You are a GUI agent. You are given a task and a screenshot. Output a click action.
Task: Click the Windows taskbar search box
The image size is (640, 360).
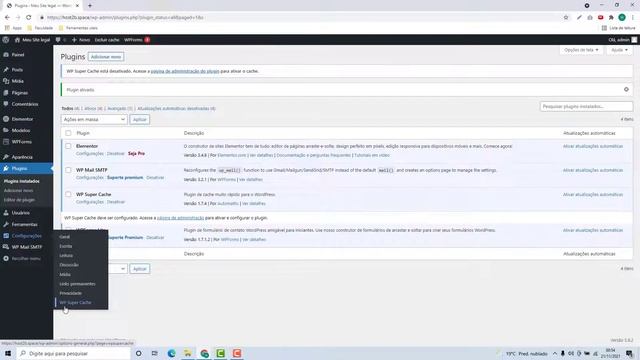pyautogui.click(x=73, y=353)
